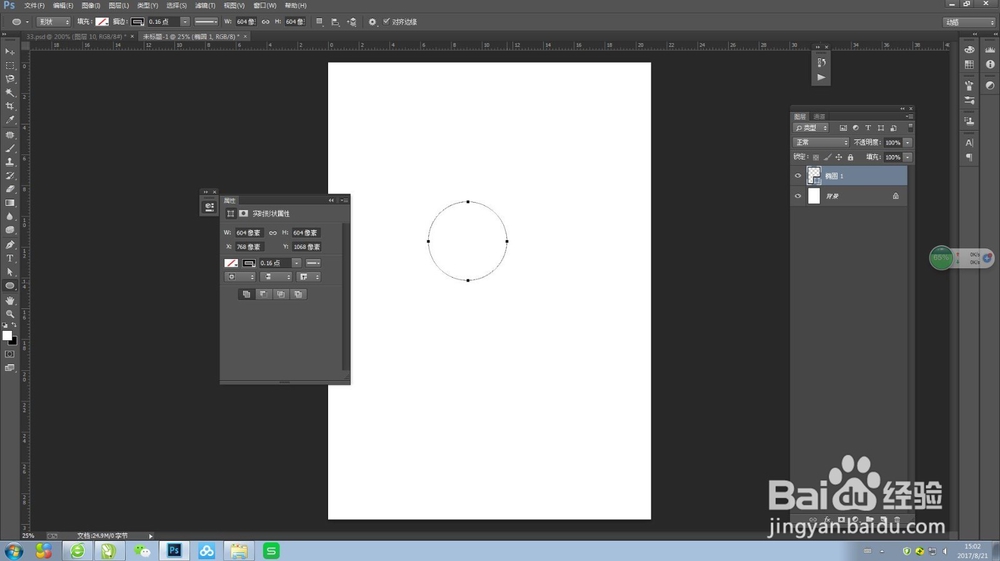The width and height of the screenshot is (1000, 561).
Task: Toggle lock image pixels brush icon
Action: point(827,157)
